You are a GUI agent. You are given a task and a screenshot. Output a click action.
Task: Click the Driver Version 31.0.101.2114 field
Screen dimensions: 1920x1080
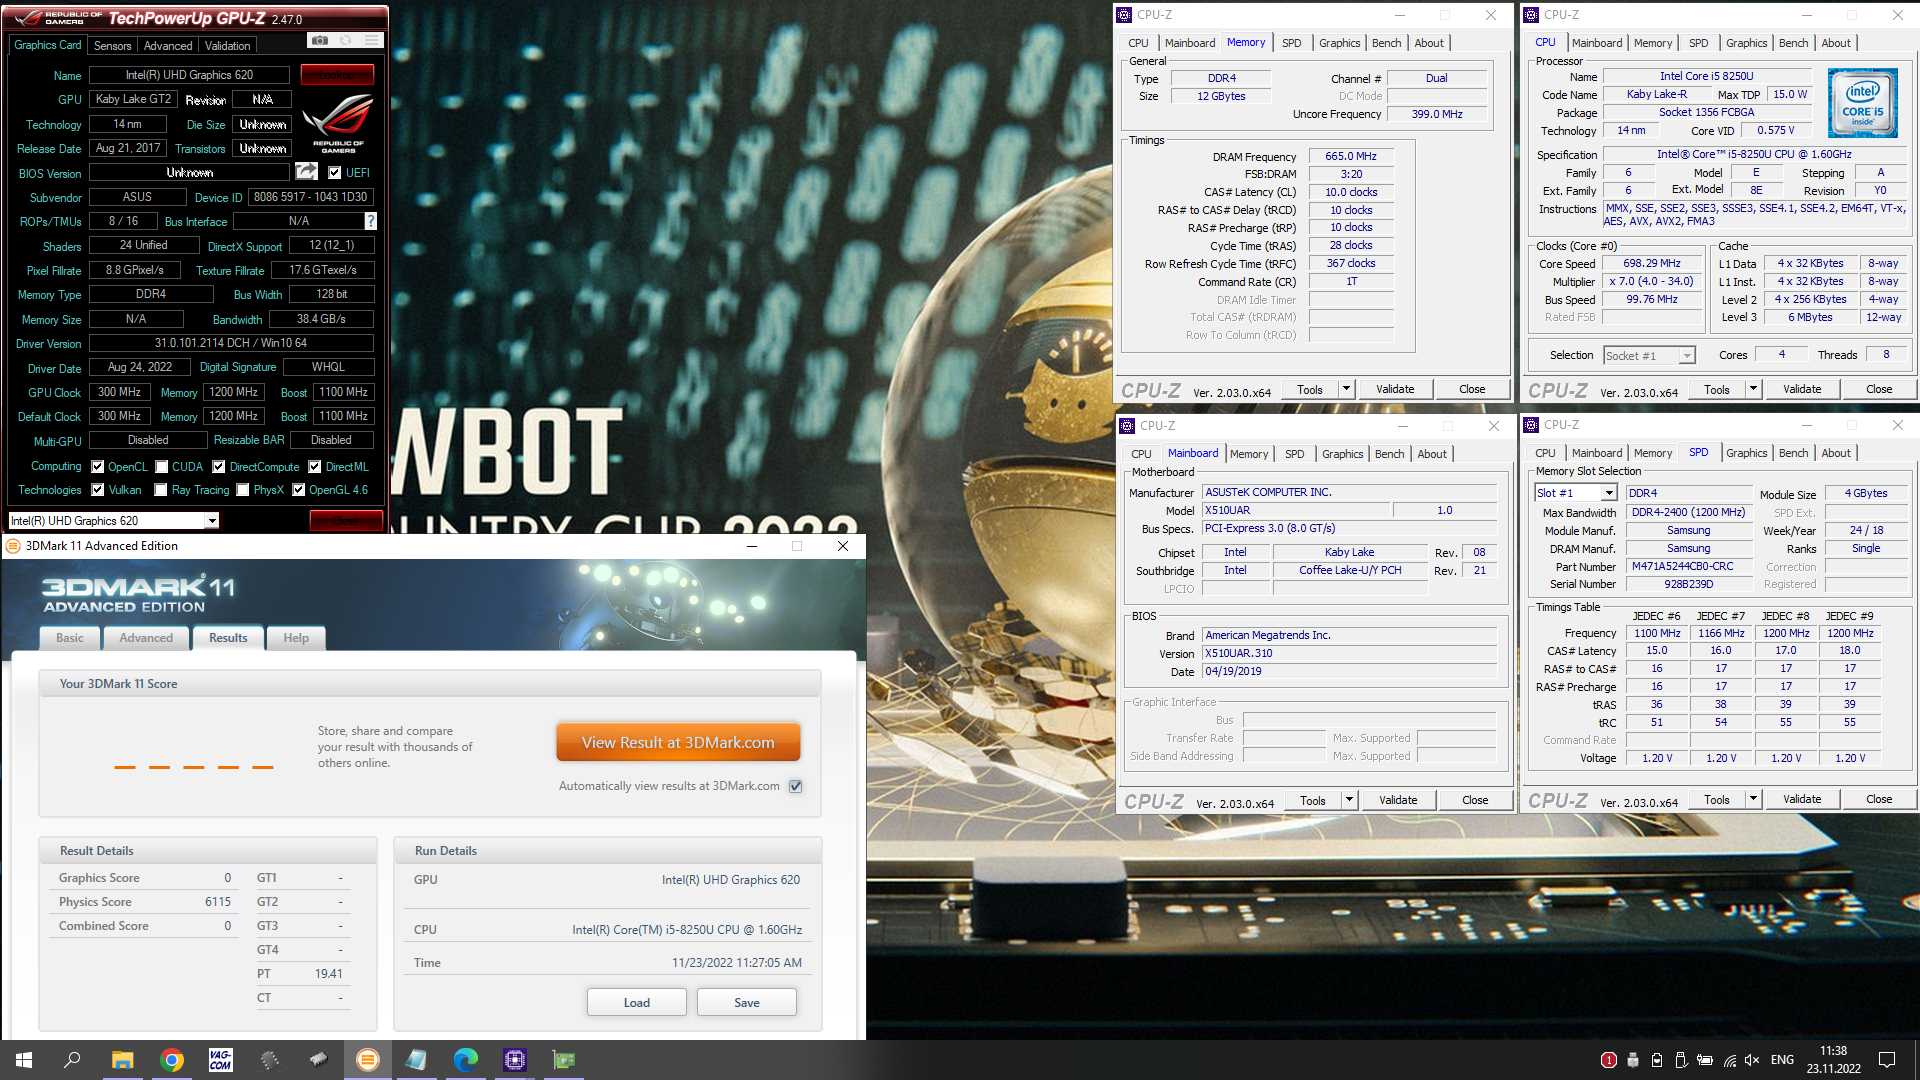(231, 343)
